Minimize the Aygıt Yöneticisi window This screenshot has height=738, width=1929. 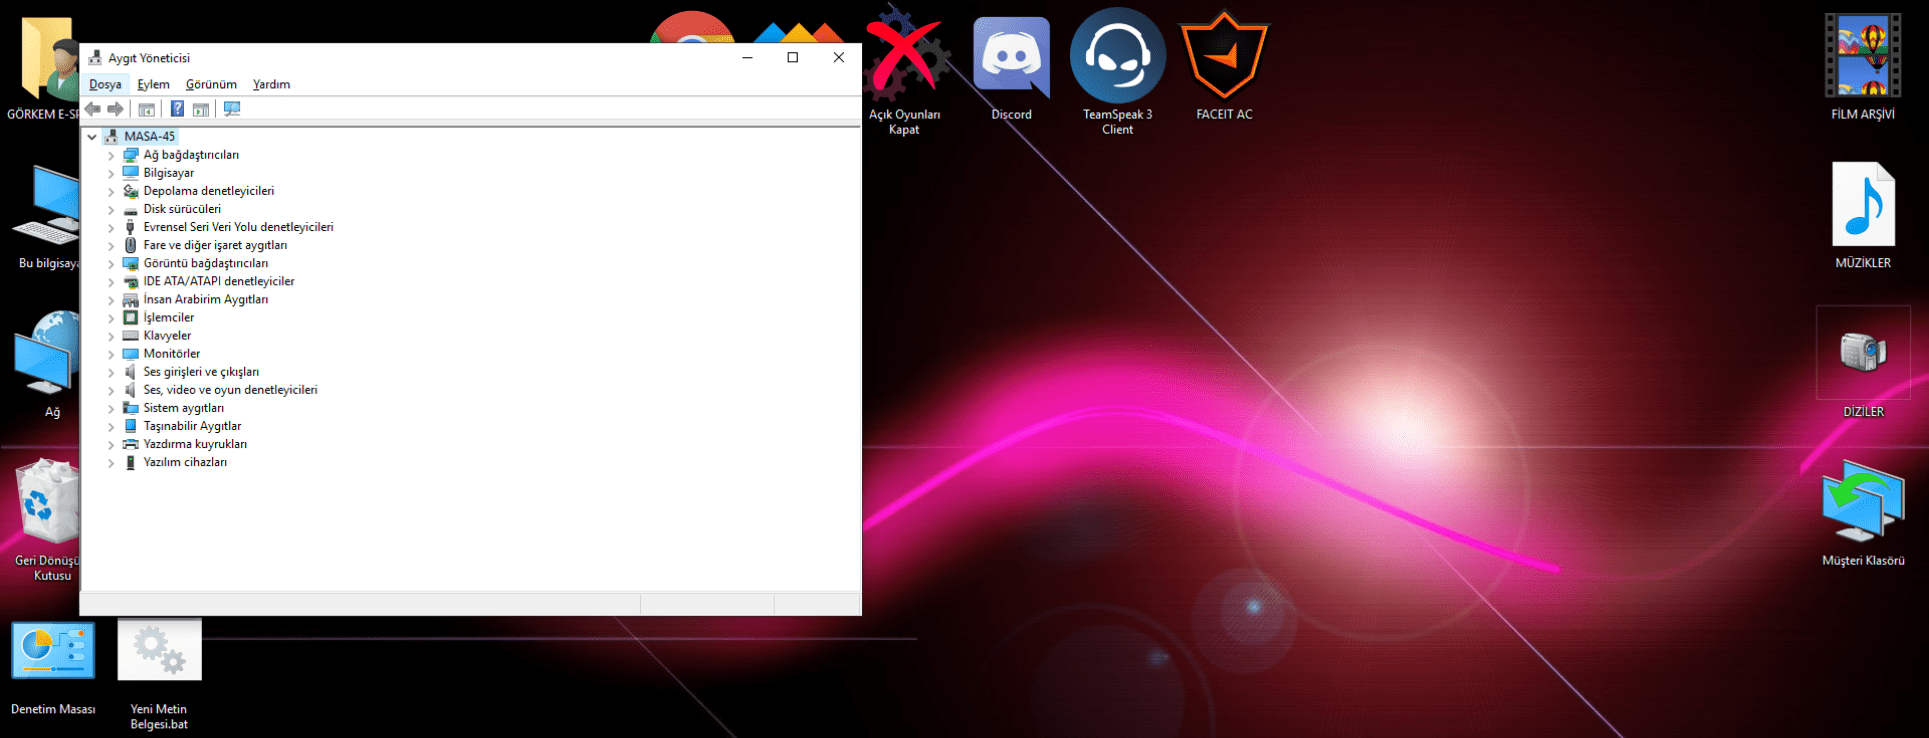(x=747, y=58)
